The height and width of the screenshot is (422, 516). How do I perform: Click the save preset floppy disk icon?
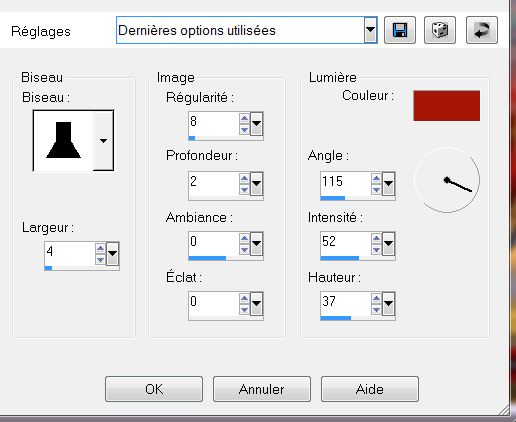pos(400,30)
